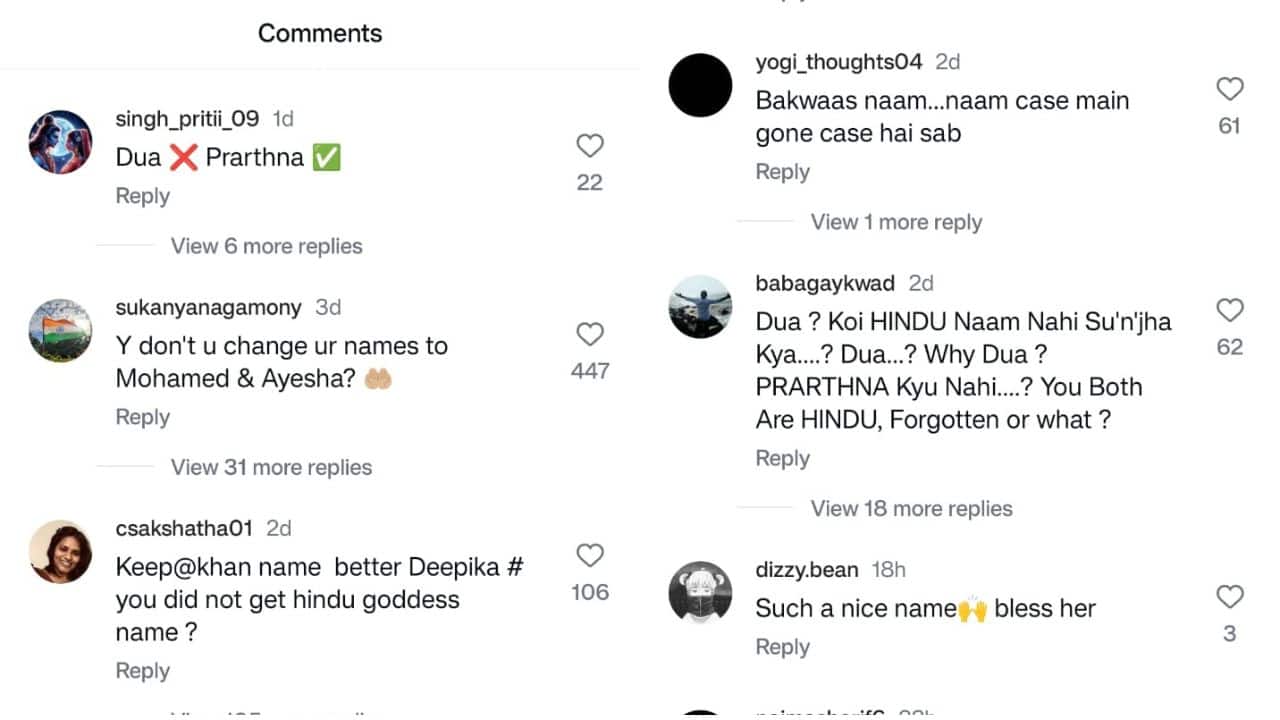The height and width of the screenshot is (720, 1280).
Task: Open singh_pritii_09's profile picture
Action: click(60, 142)
